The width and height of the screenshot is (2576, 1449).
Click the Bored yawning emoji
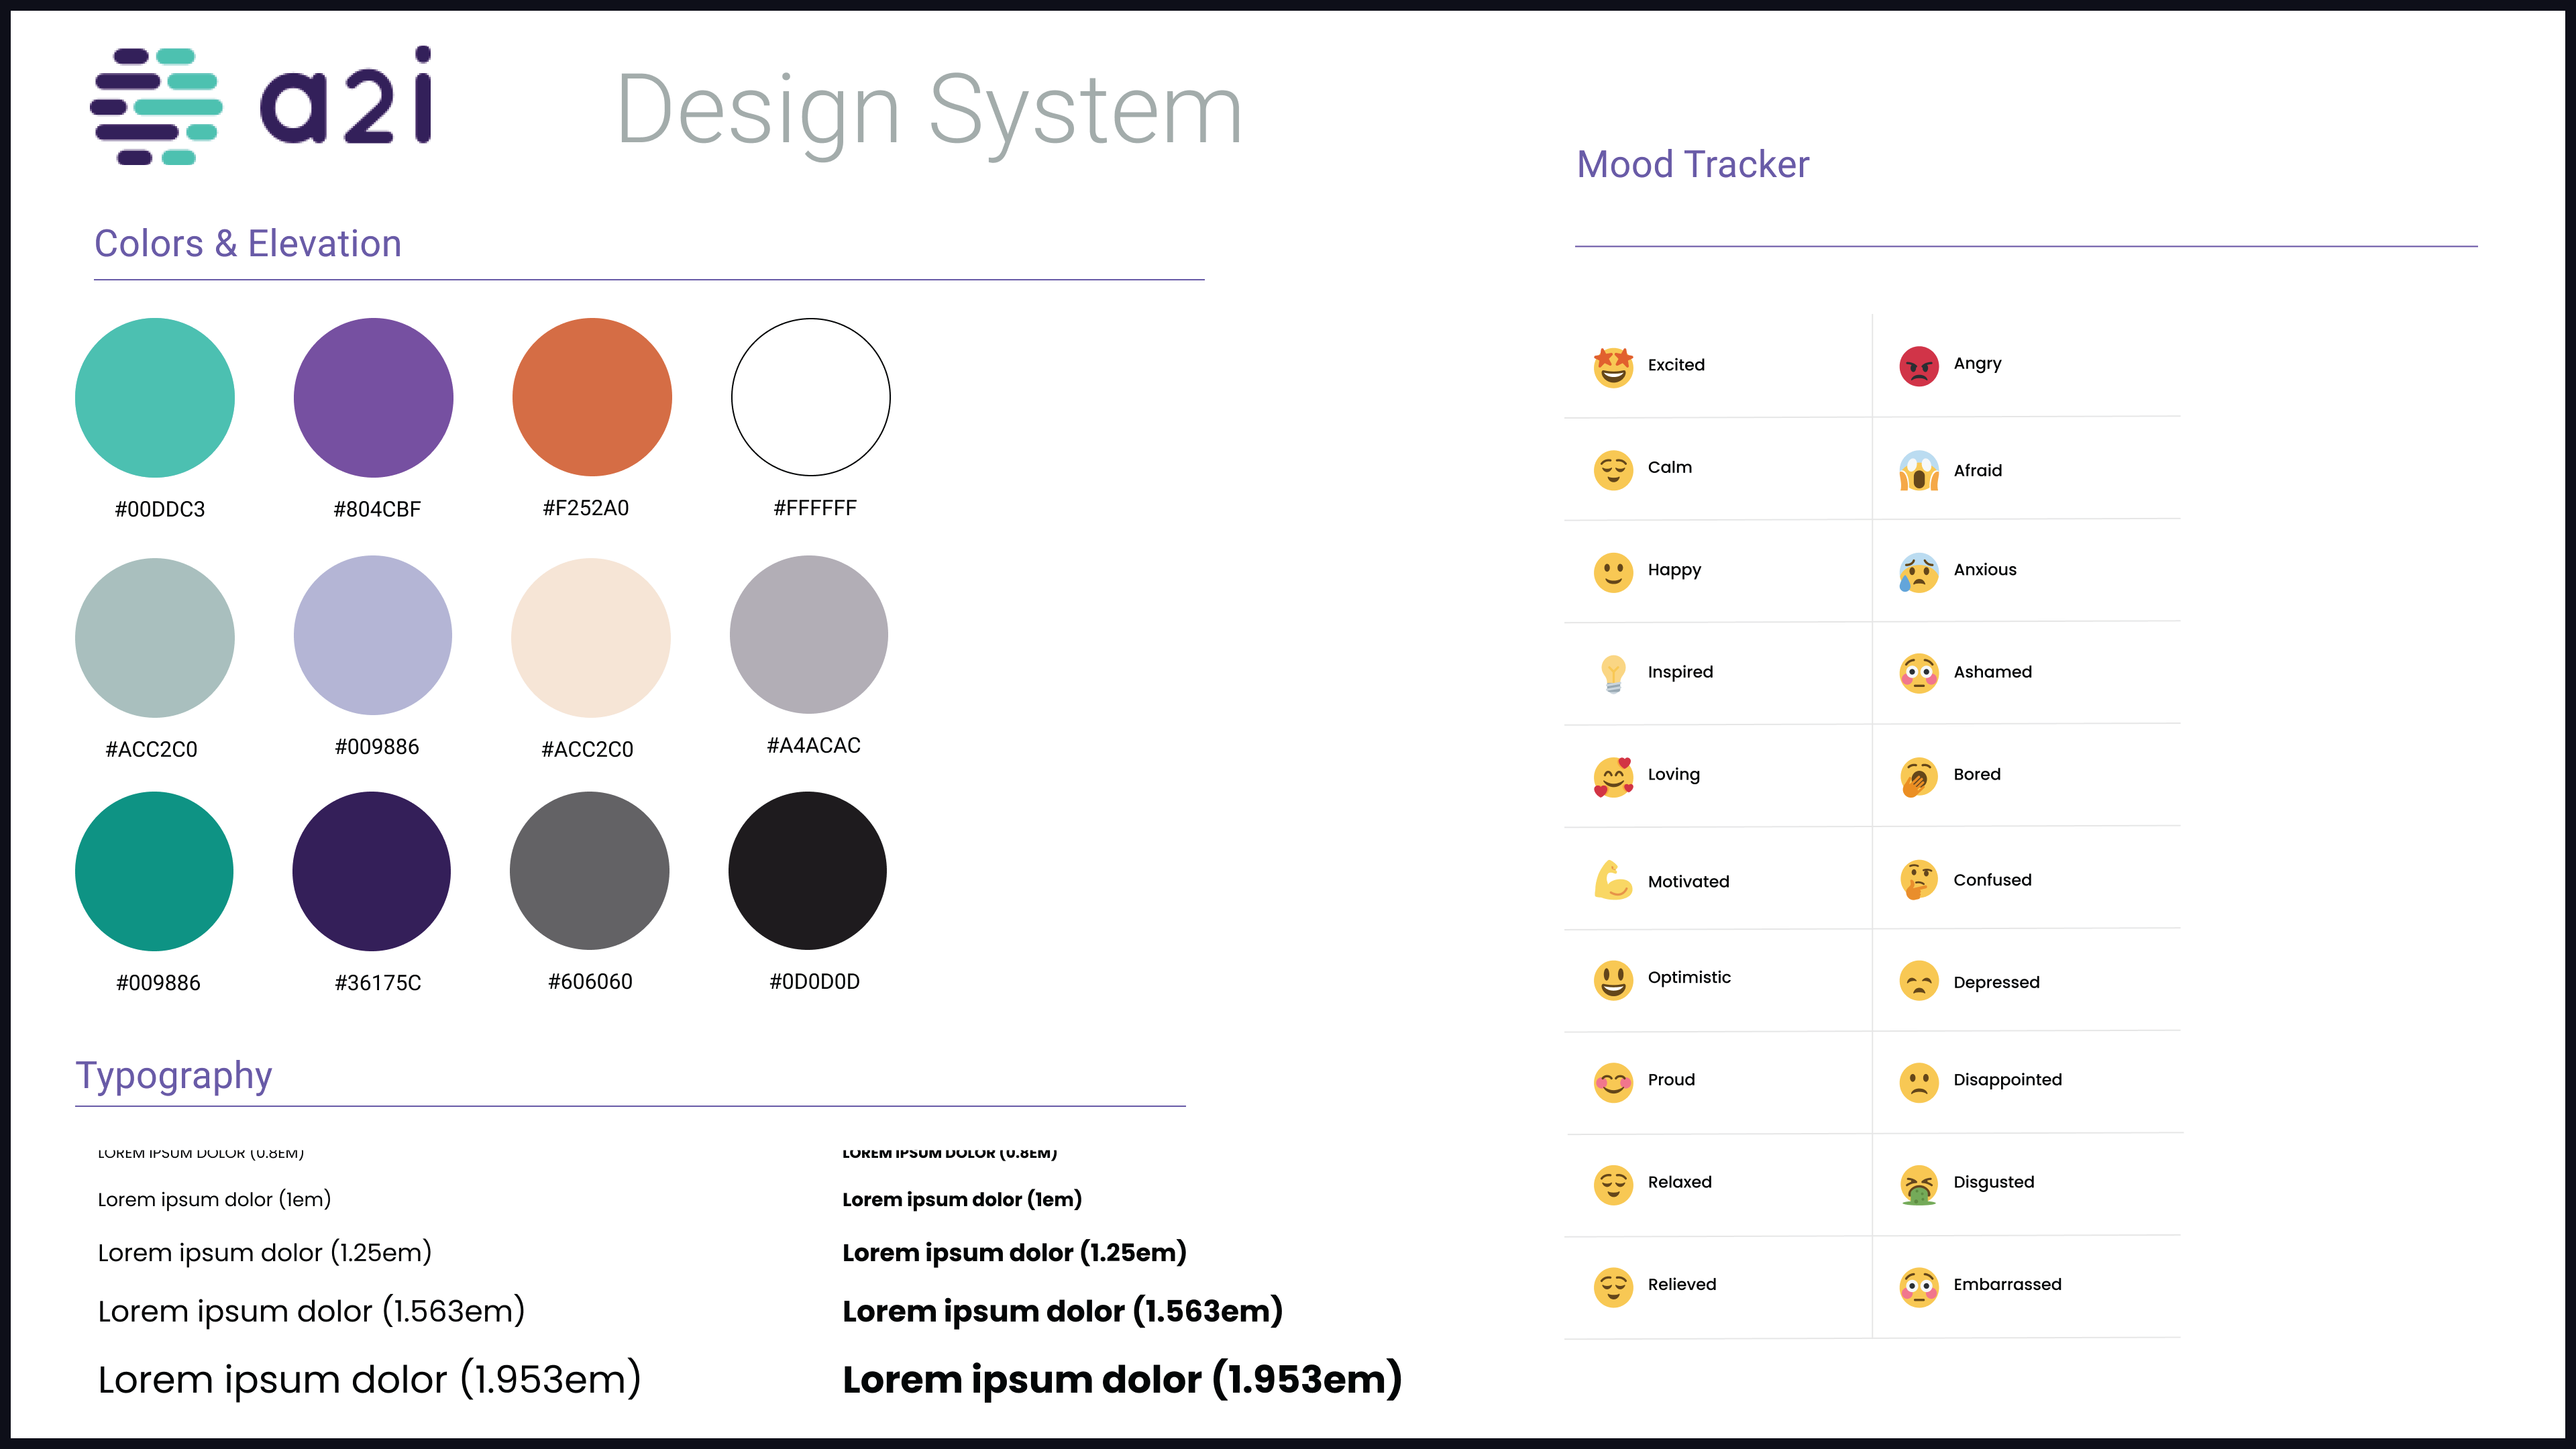coord(1918,776)
